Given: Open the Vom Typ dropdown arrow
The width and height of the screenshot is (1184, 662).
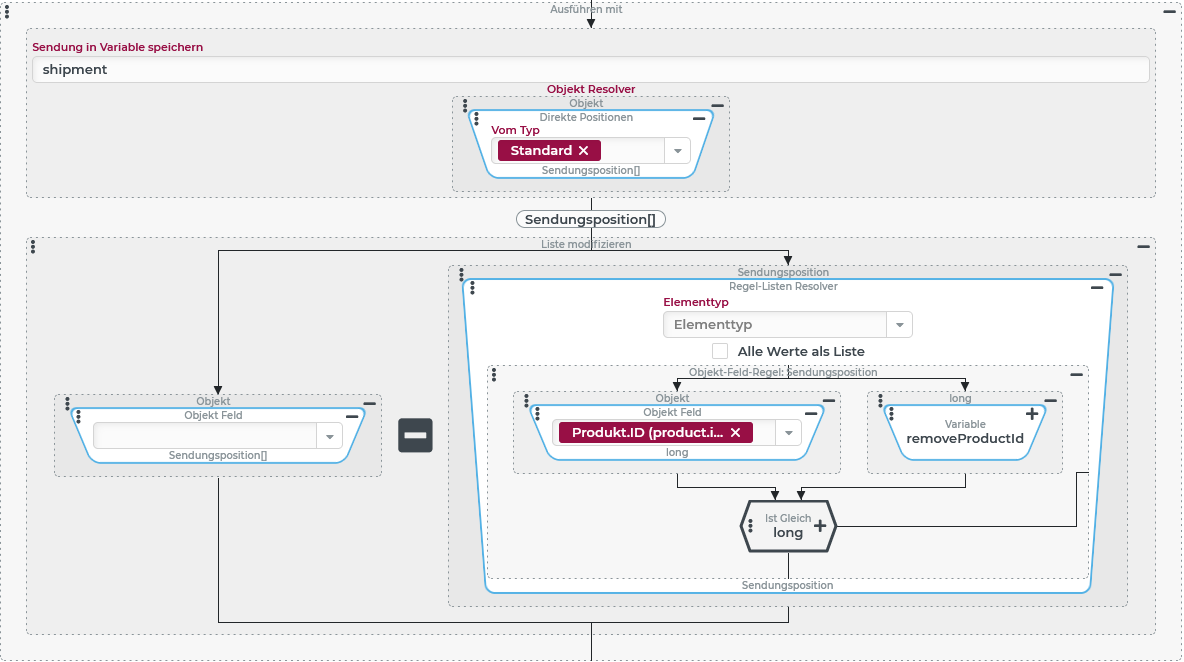Looking at the screenshot, I should (x=677, y=151).
